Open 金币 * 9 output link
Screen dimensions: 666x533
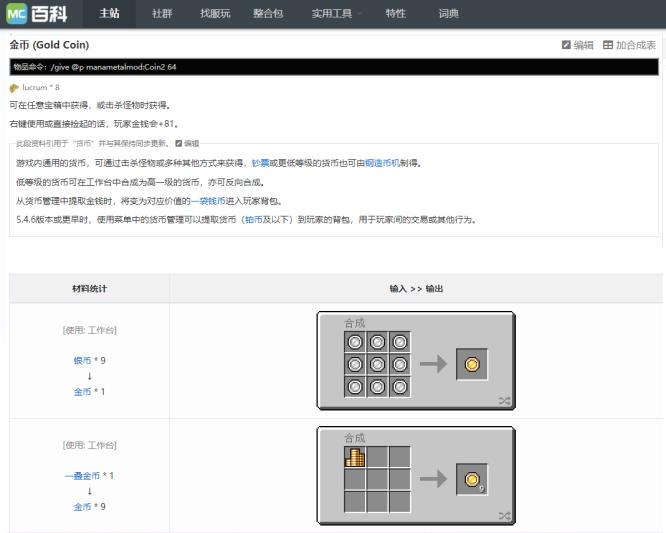[x=82, y=507]
